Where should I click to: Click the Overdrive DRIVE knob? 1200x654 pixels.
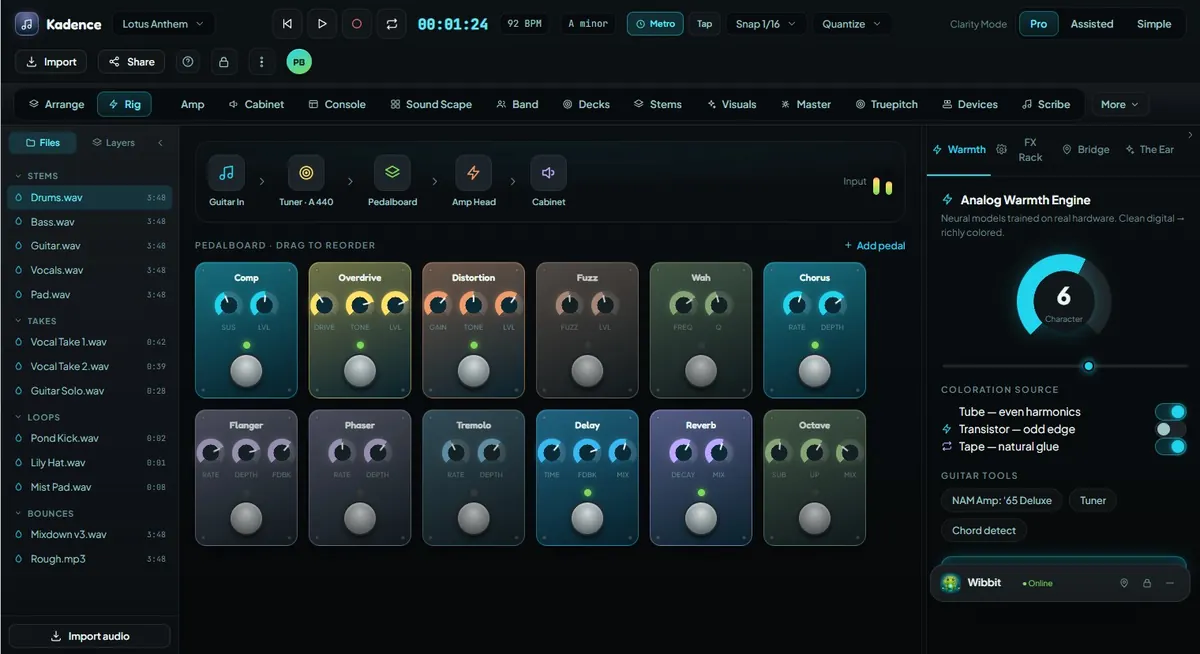click(x=324, y=304)
